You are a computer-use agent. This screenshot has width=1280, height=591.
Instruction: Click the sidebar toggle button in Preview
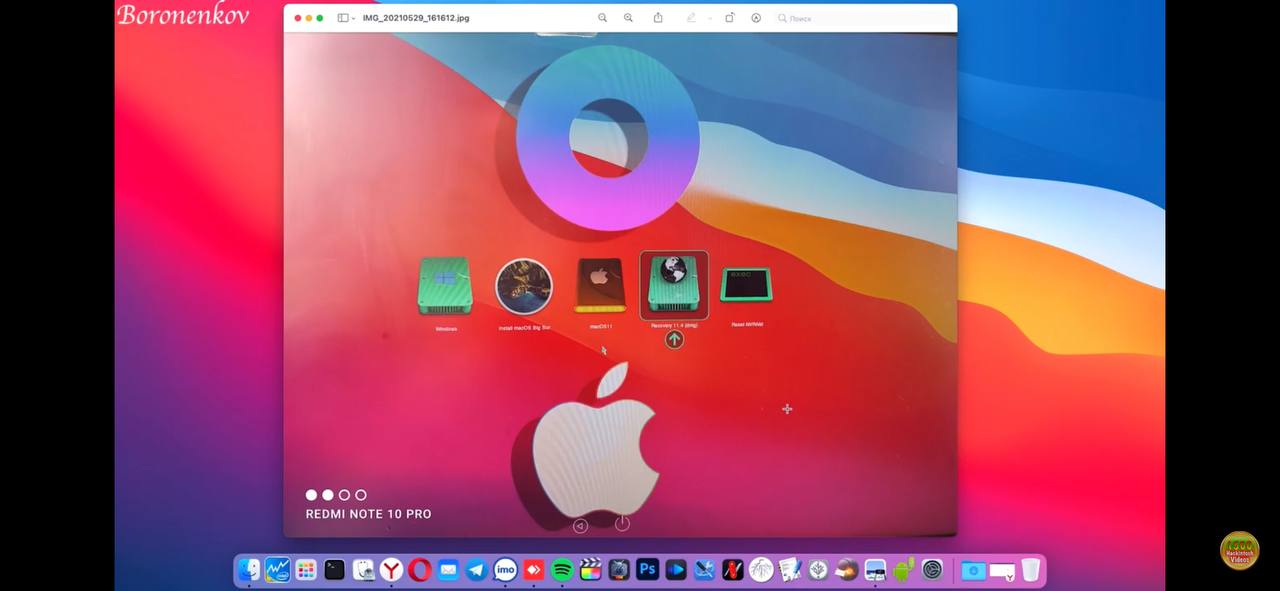click(x=343, y=18)
